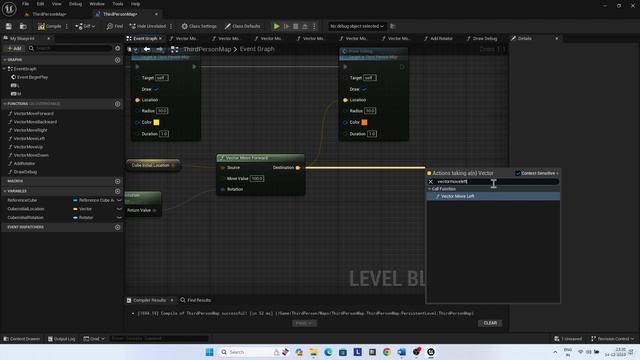Open My Blueprint settings gear icon
This screenshot has height=360, width=640.
[118, 48]
